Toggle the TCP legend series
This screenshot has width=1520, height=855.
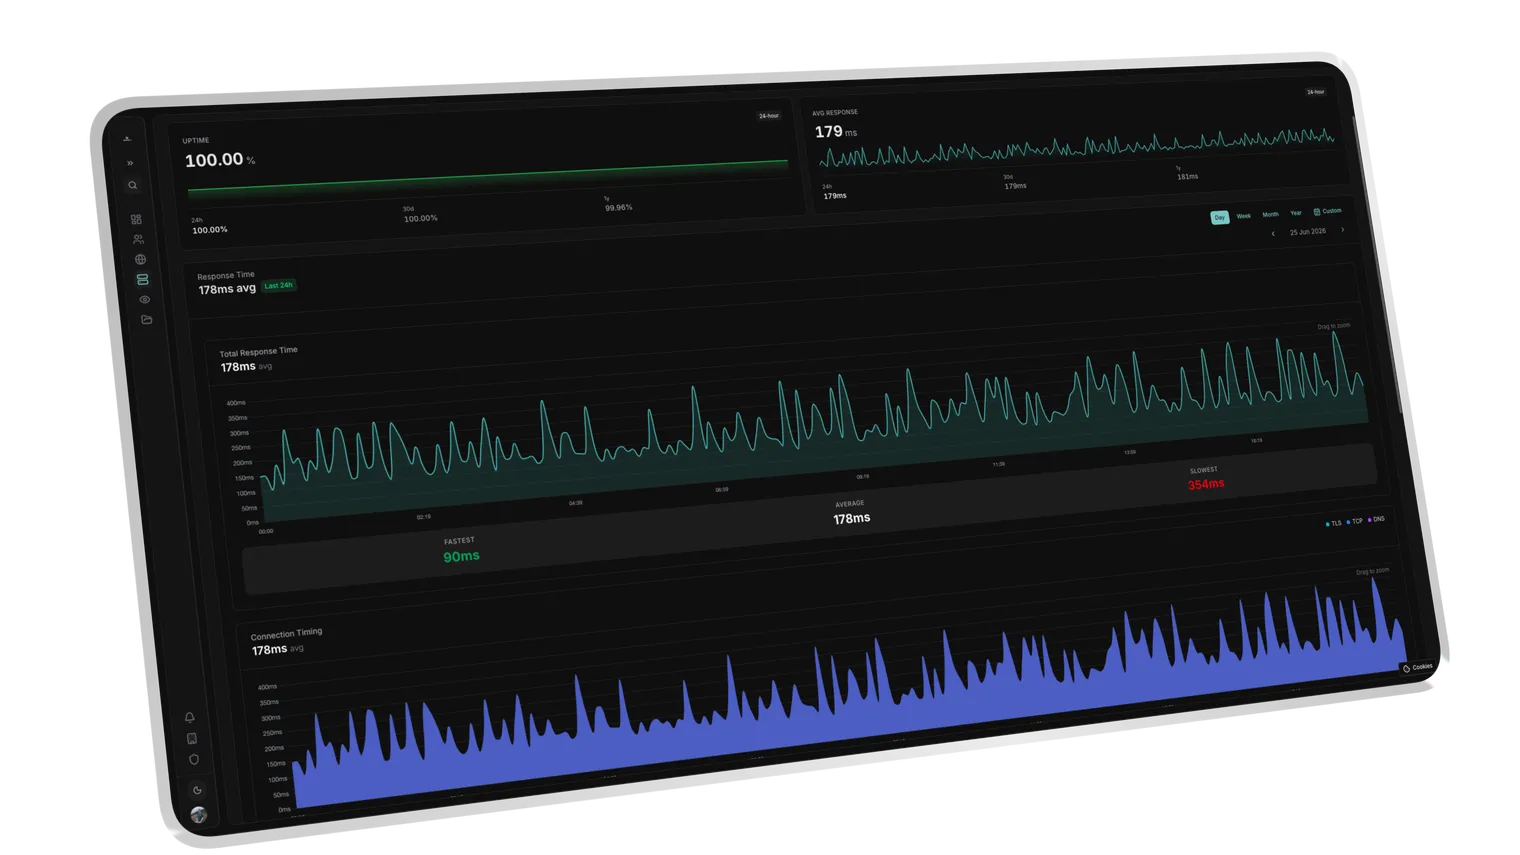1355,521
